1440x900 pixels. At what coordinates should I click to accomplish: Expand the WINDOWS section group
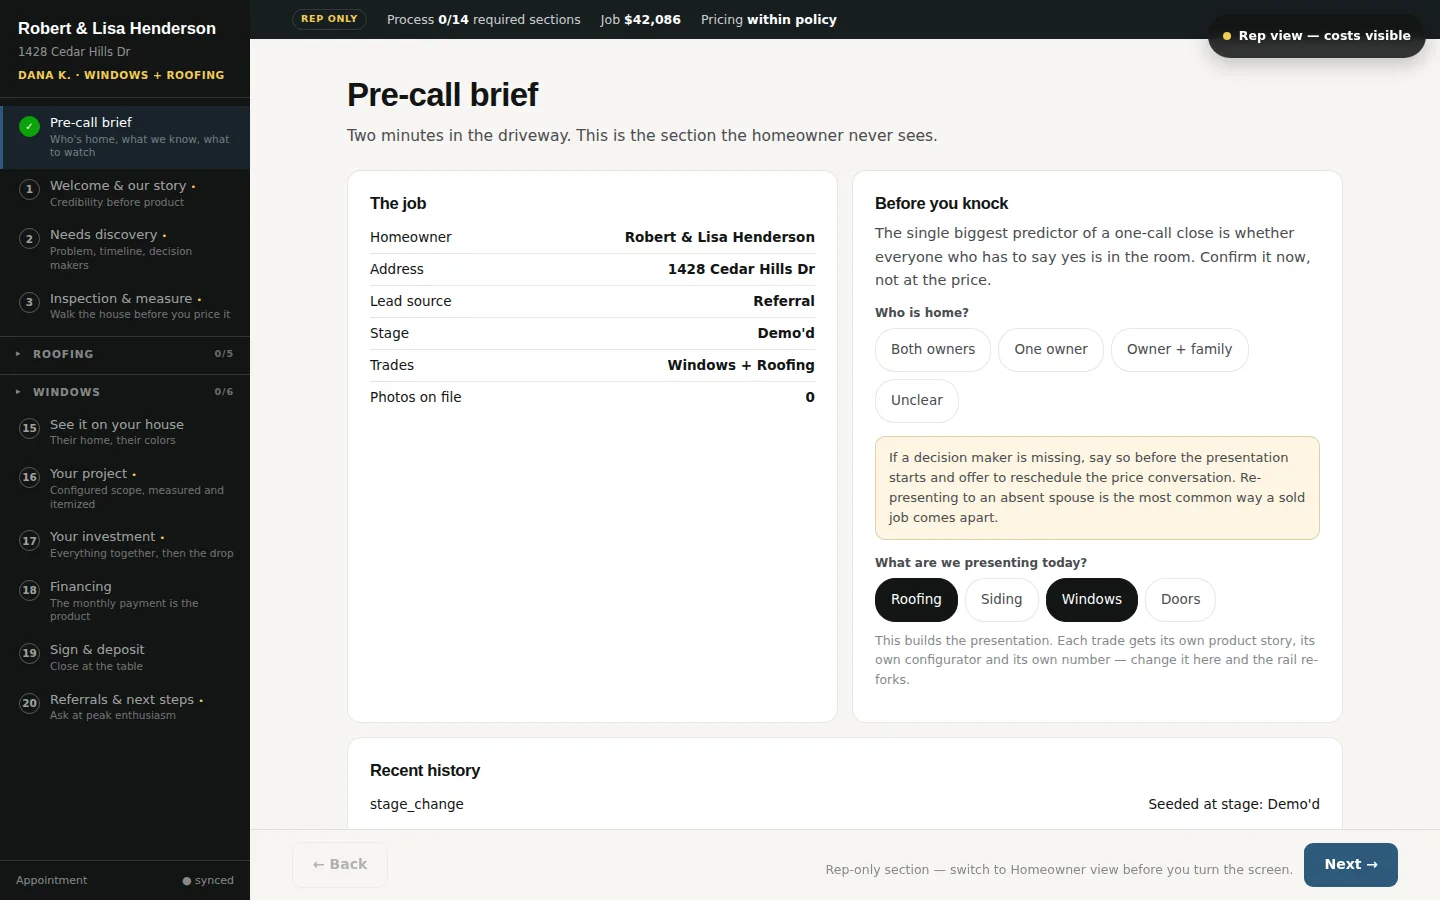(x=125, y=392)
